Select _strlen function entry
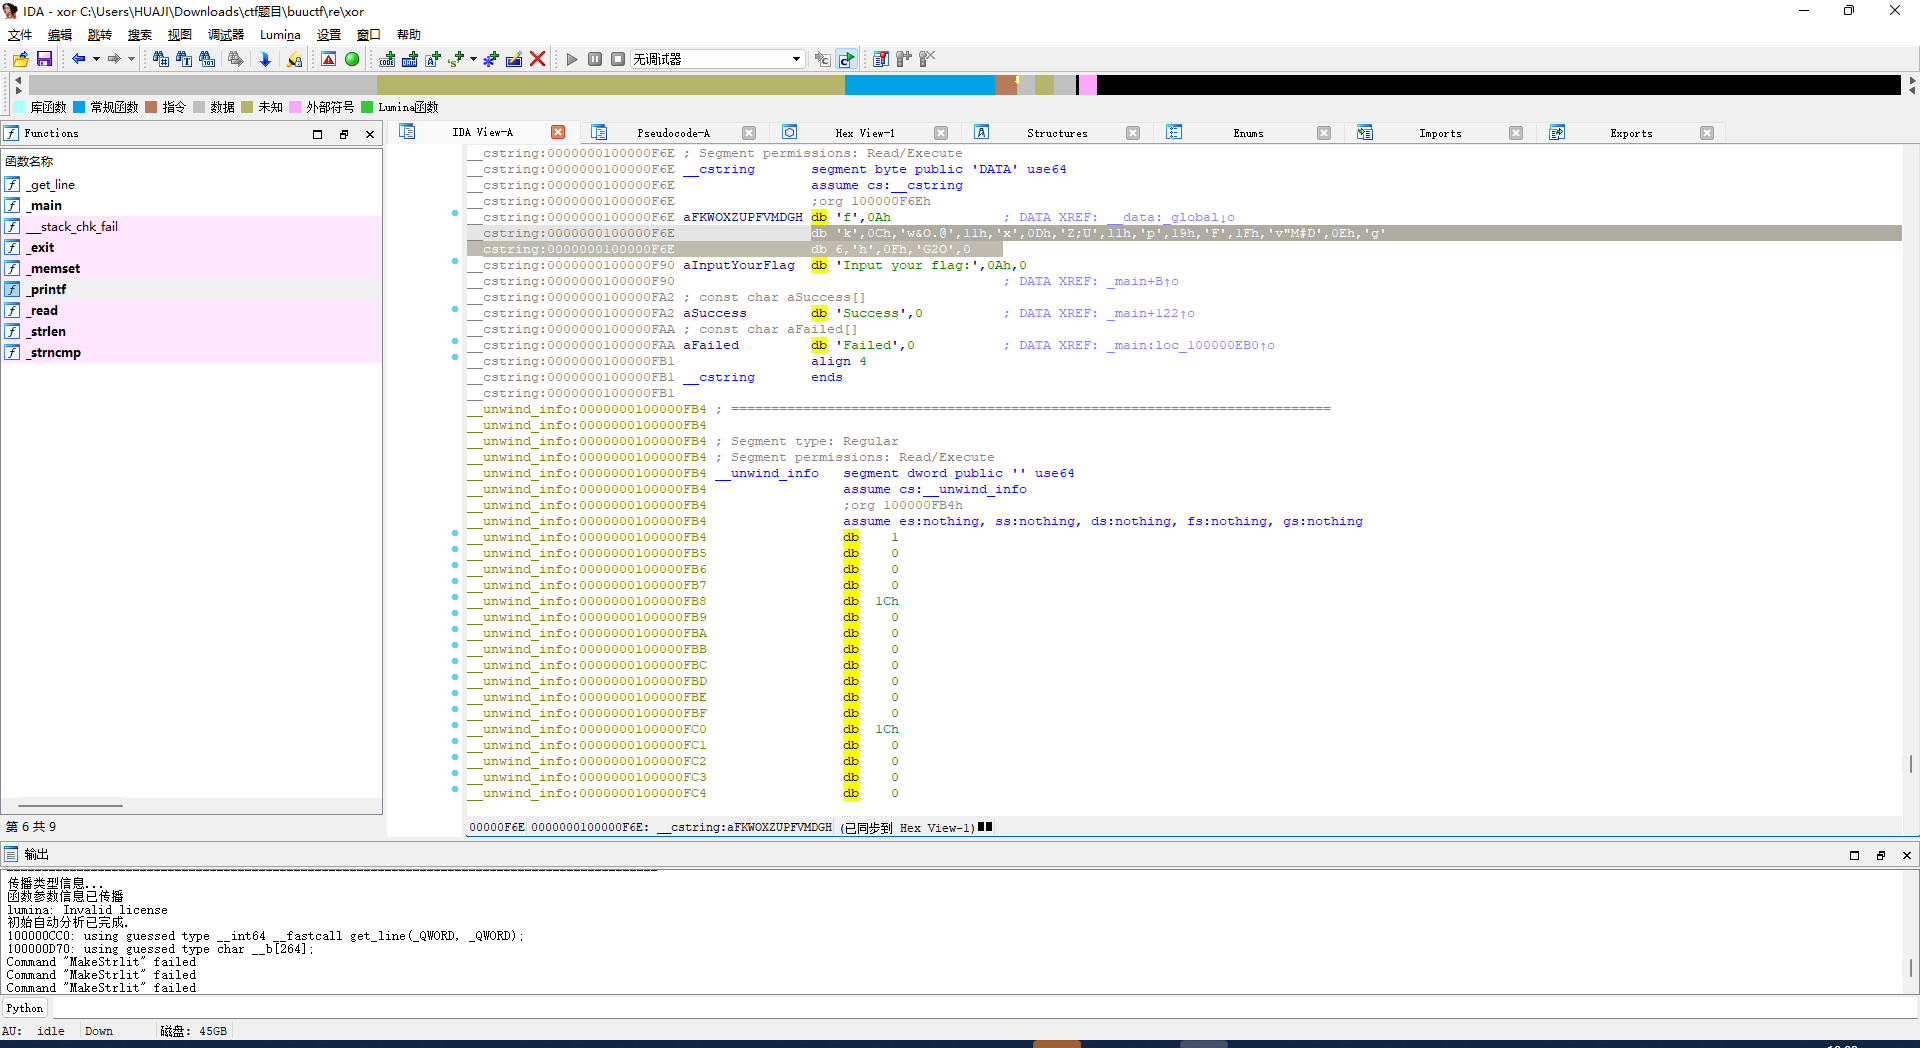1920x1048 pixels. (192, 332)
